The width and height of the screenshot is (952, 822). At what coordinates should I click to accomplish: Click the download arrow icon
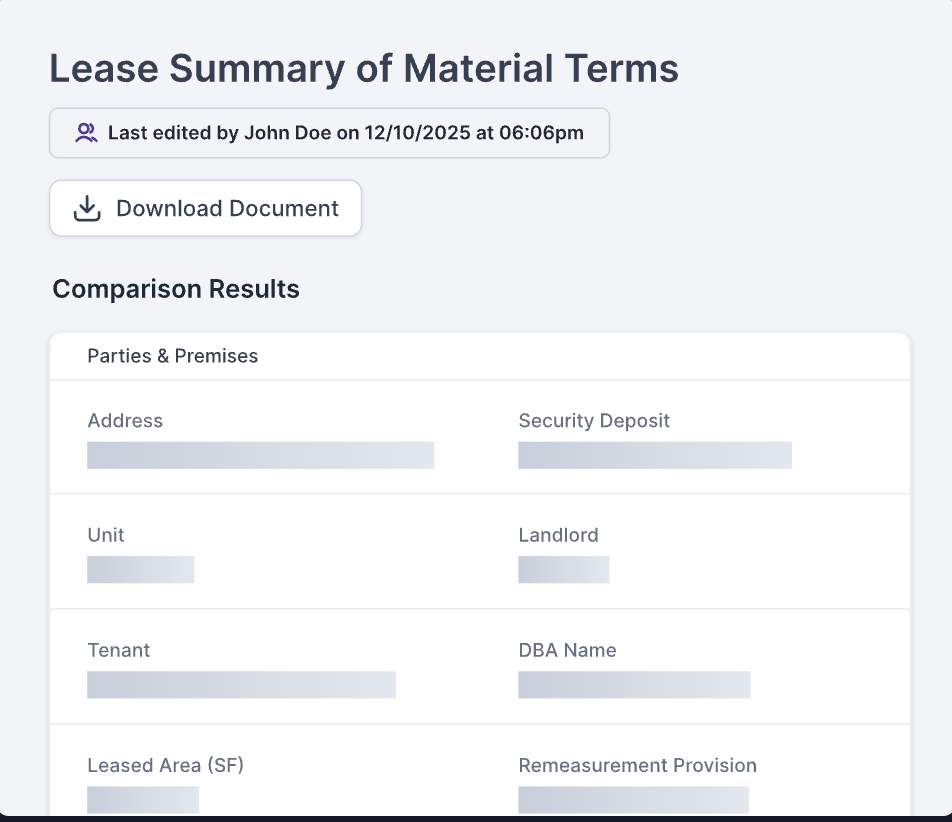pos(87,208)
